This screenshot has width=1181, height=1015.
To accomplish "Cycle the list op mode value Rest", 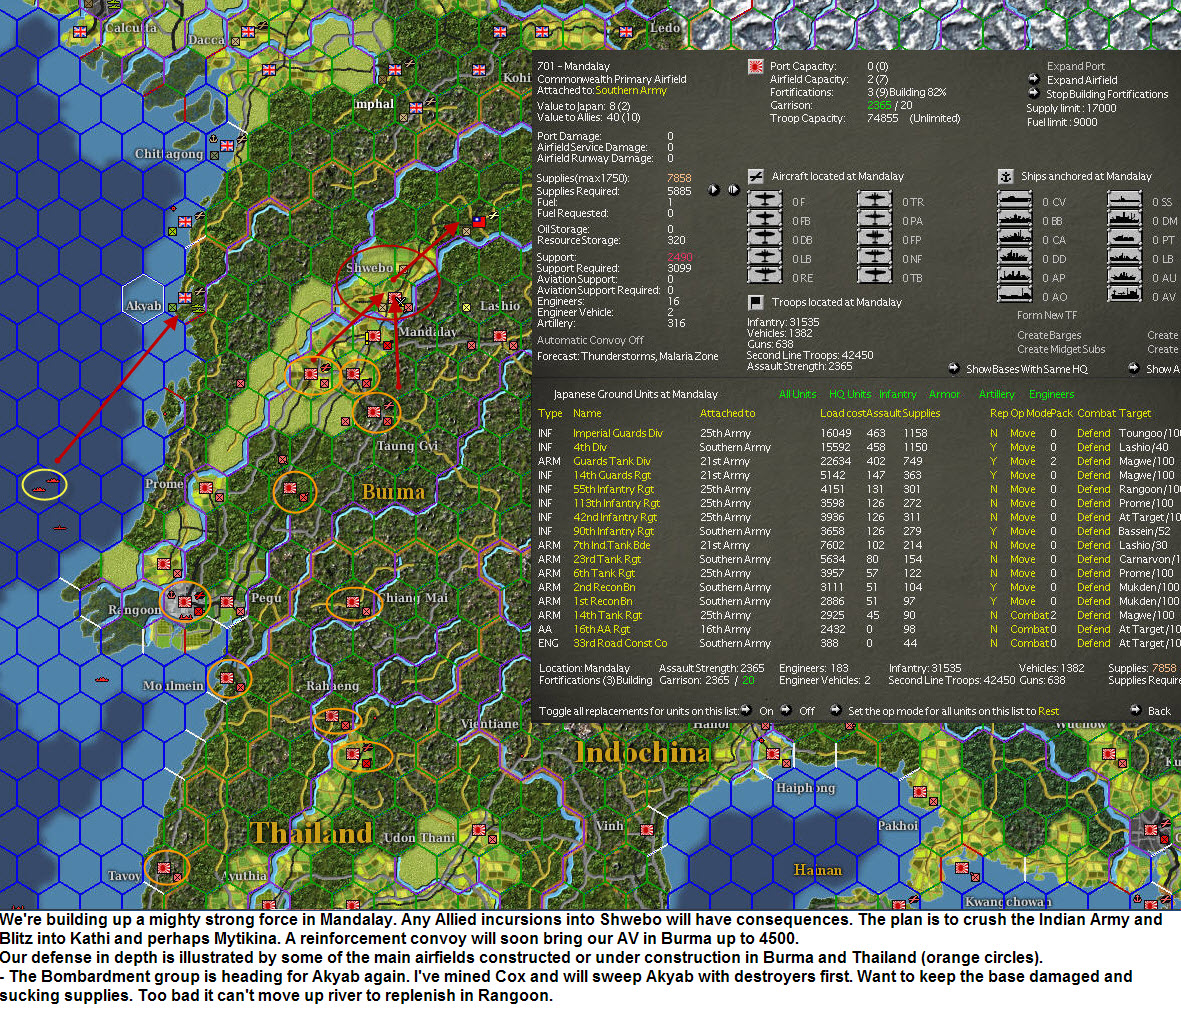I will tap(1048, 711).
